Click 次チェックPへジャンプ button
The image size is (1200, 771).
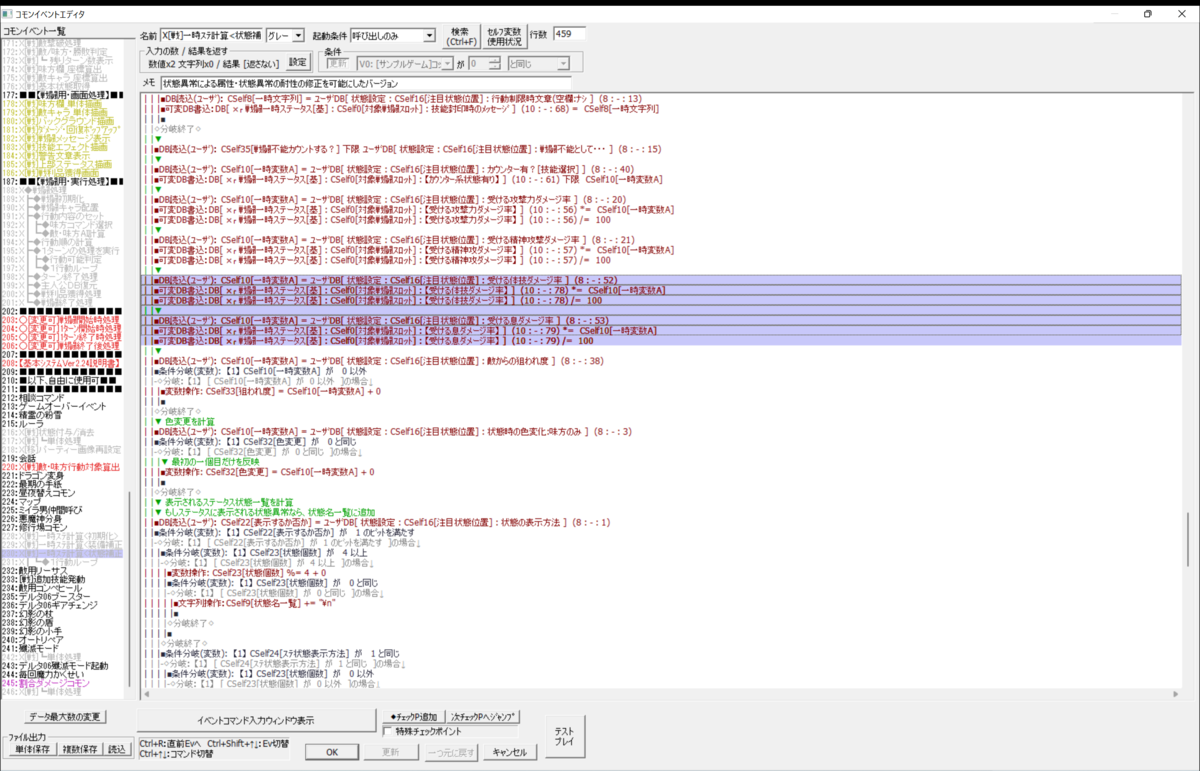pos(483,717)
